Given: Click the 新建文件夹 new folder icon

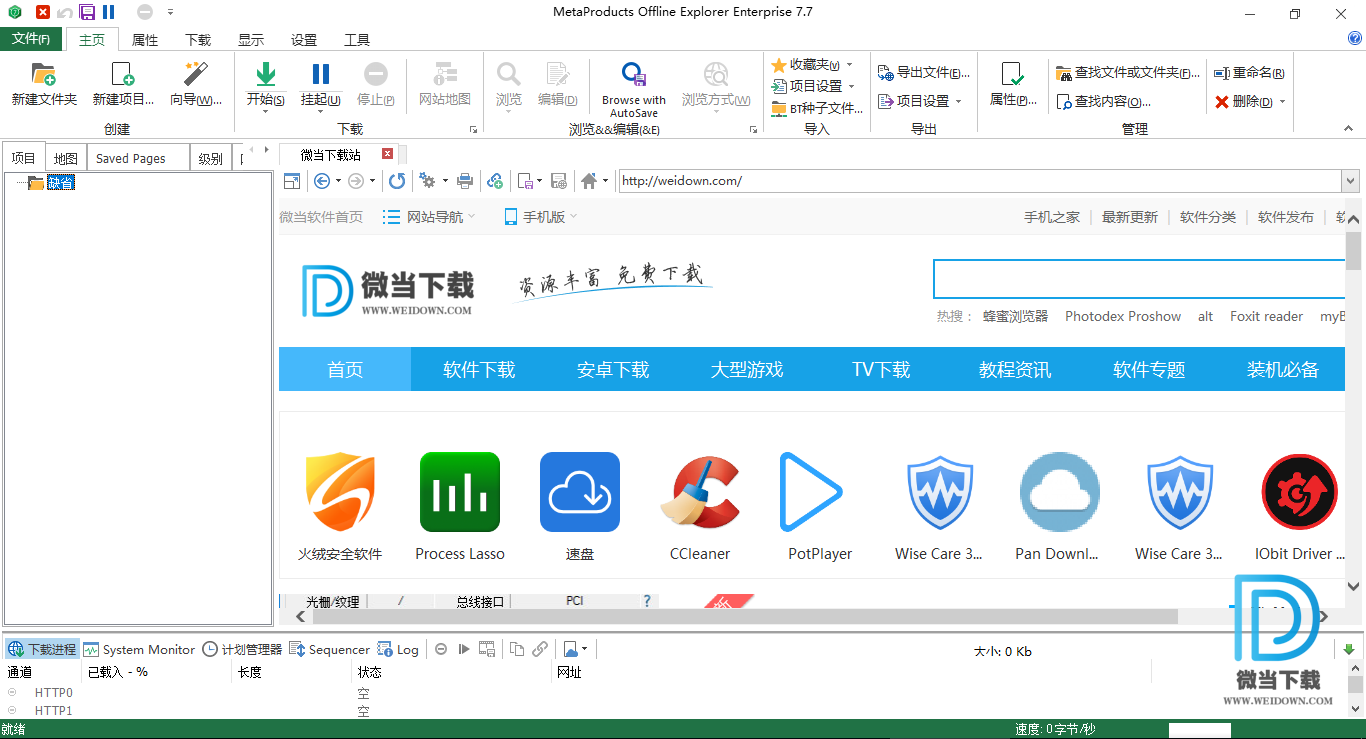Looking at the screenshot, I should (44, 74).
